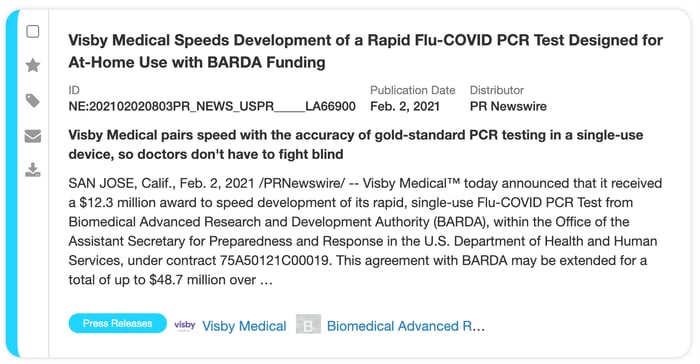Select the NE:202102020803PR_NEWS_USPR ID value
Screen dimensions: 700x364
(212, 106)
